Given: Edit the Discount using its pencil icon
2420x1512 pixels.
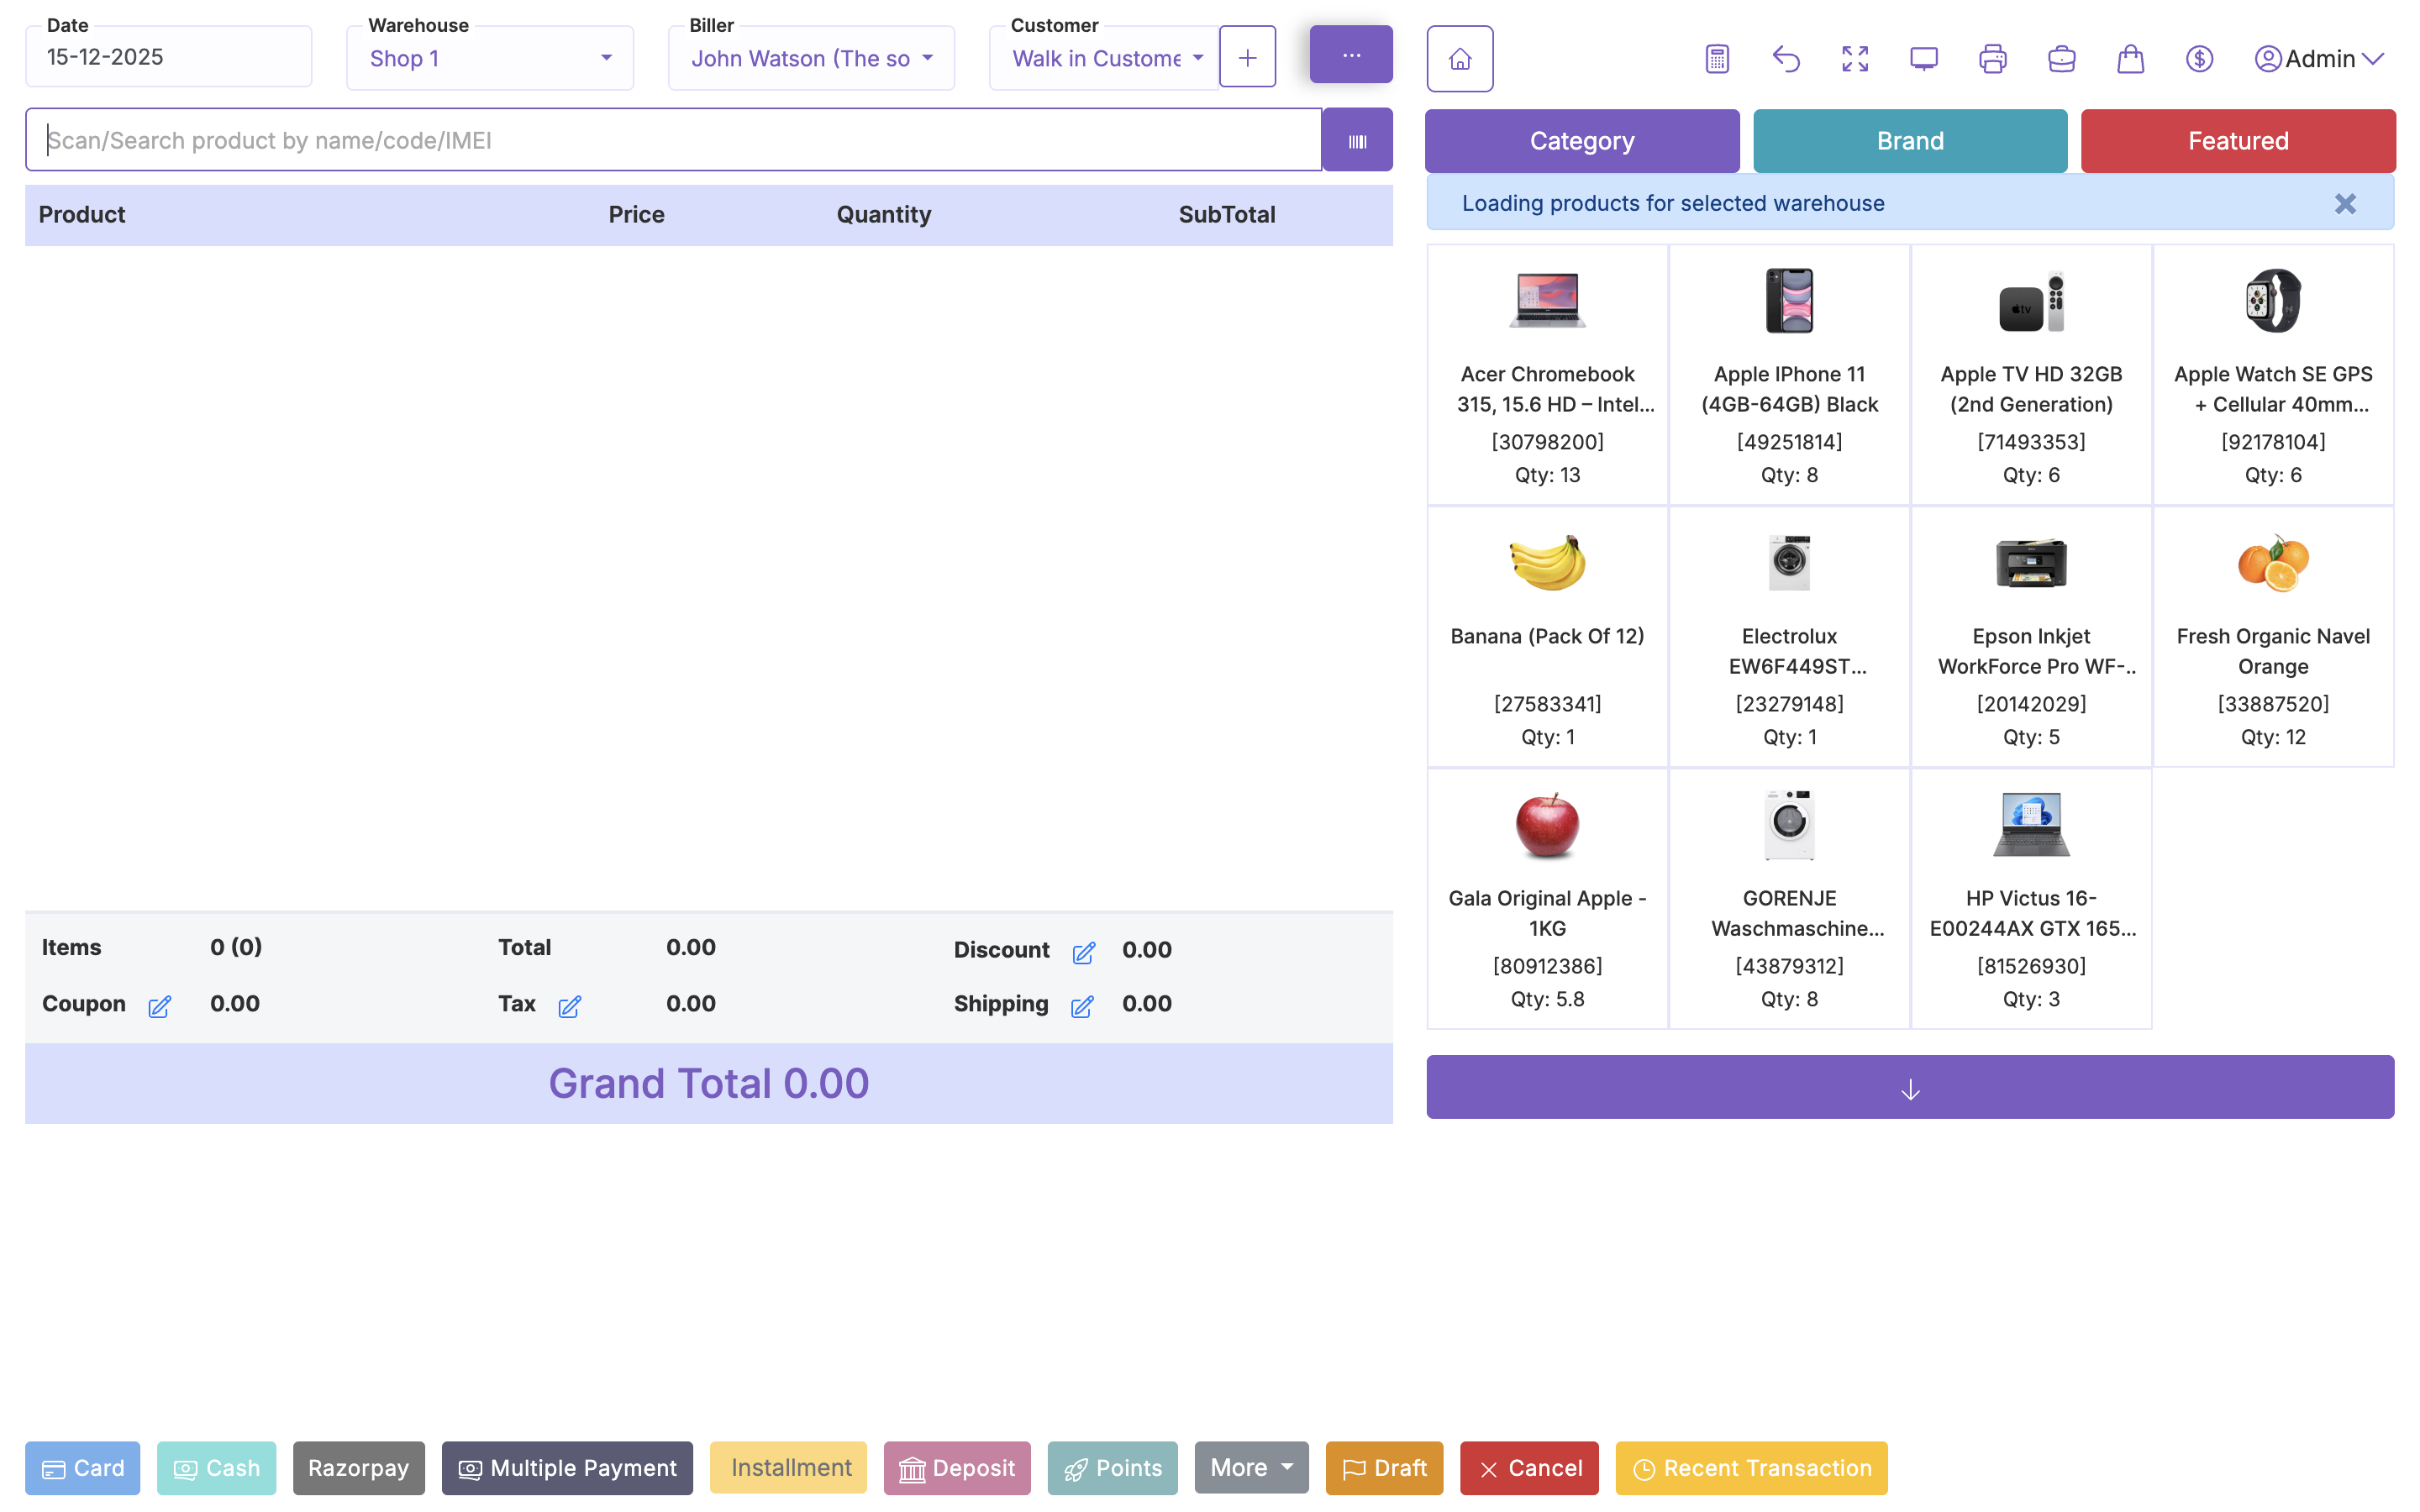Looking at the screenshot, I should [1084, 952].
